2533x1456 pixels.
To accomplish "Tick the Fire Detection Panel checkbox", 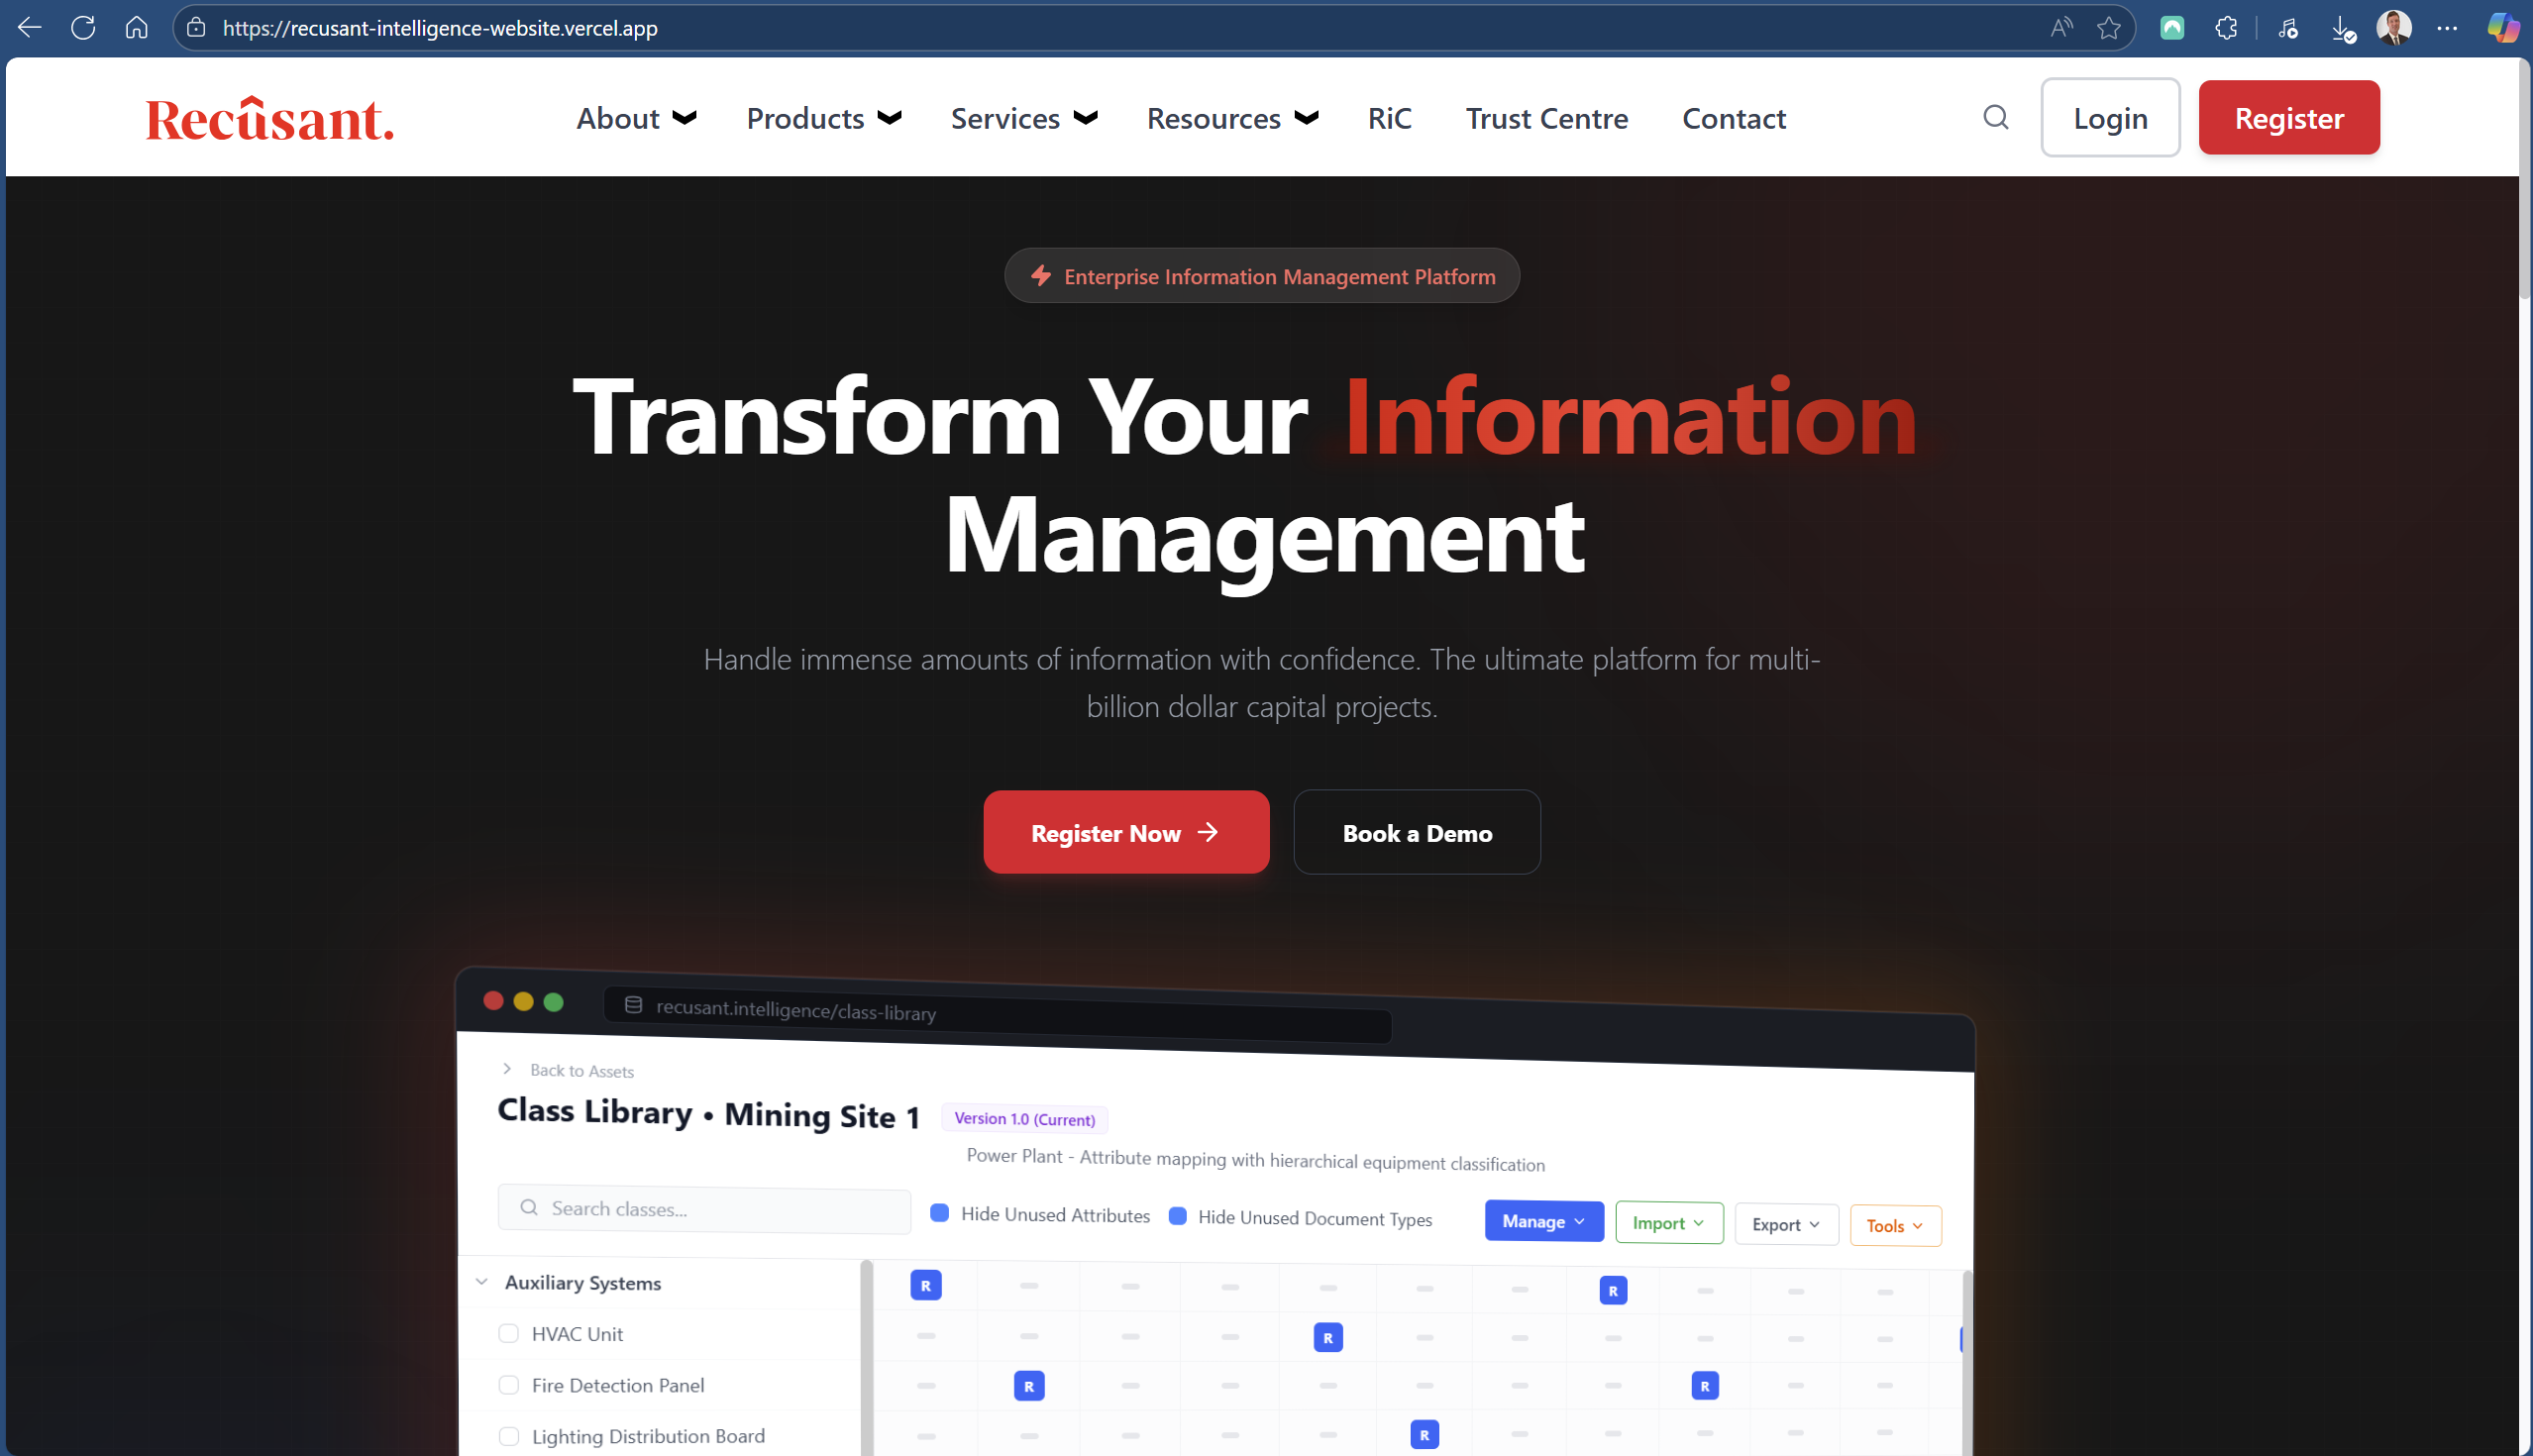I will [x=509, y=1385].
